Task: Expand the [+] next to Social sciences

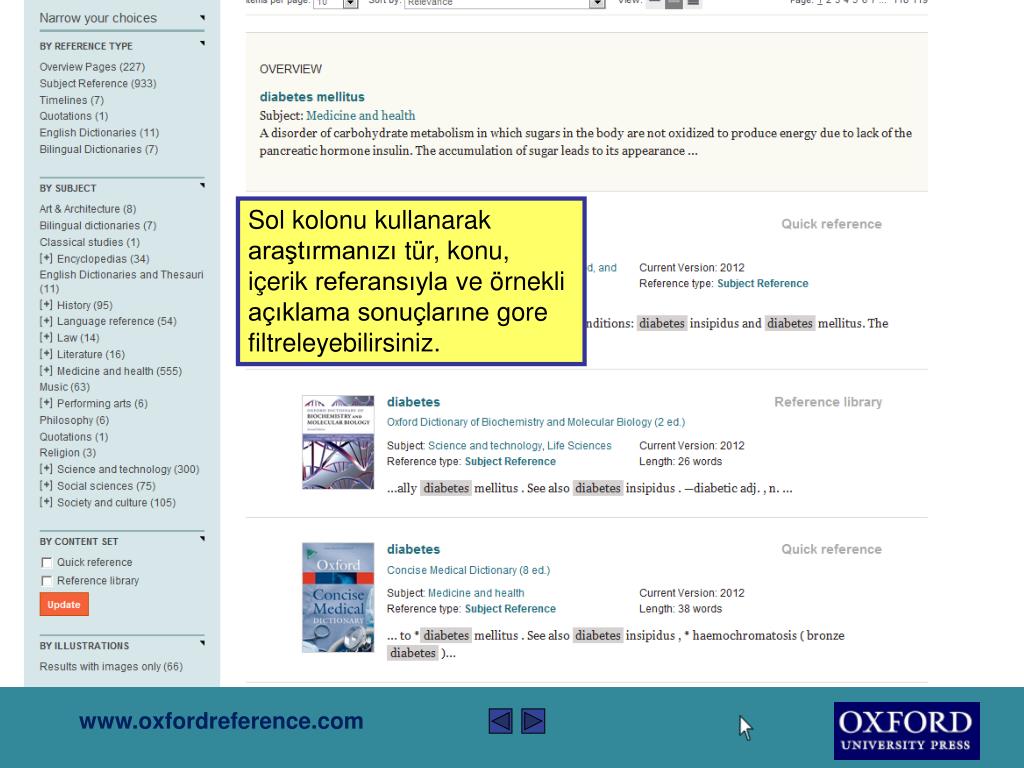Action: point(46,486)
